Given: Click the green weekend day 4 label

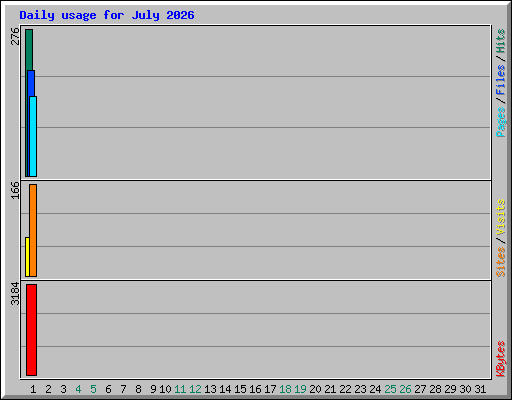Looking at the screenshot, I should 78,389.
